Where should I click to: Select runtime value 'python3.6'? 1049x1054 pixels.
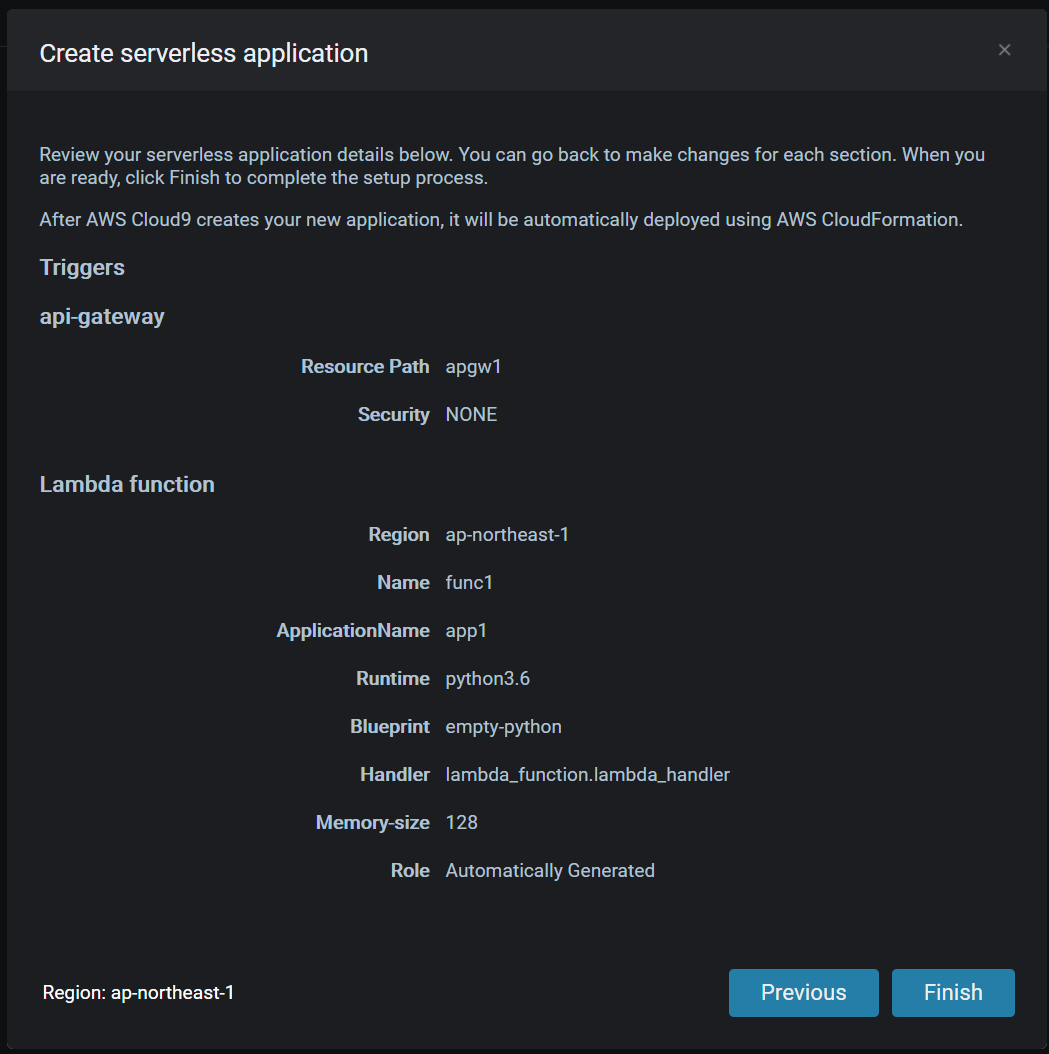pyautogui.click(x=487, y=679)
